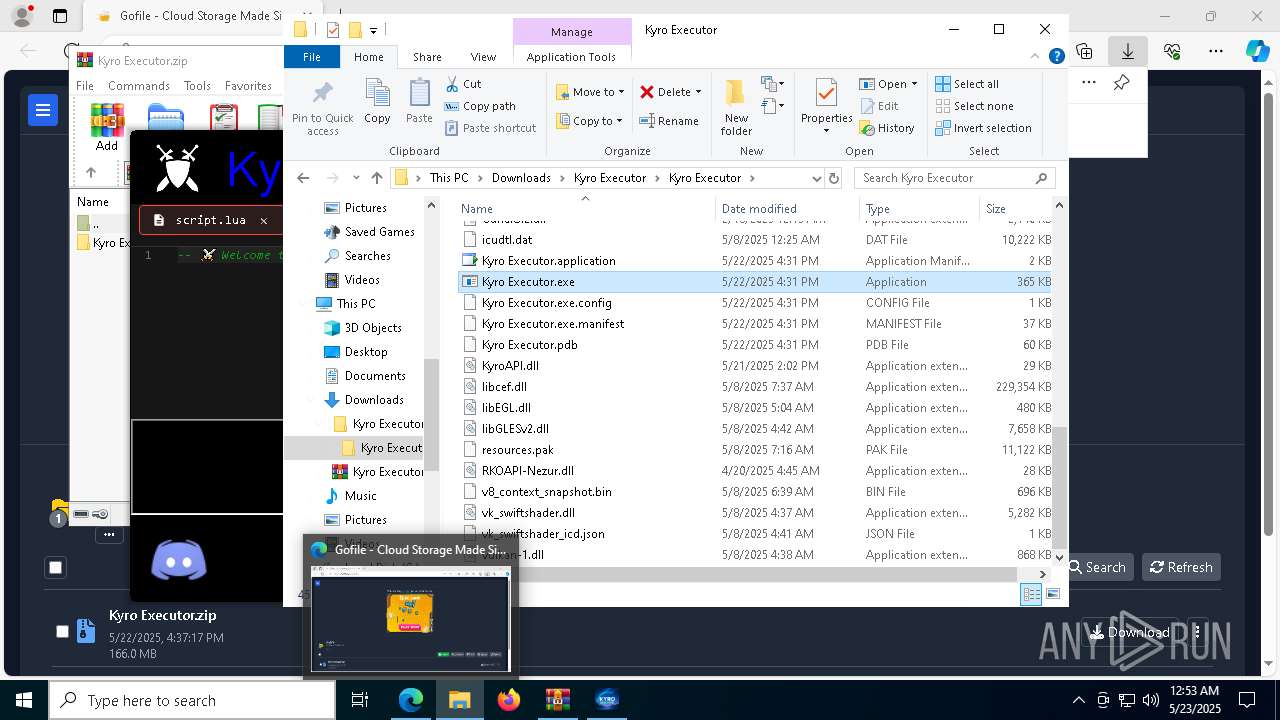This screenshot has width=1280, height=720.
Task: Click WinRAR Add toolbar icon
Action: click(x=107, y=127)
